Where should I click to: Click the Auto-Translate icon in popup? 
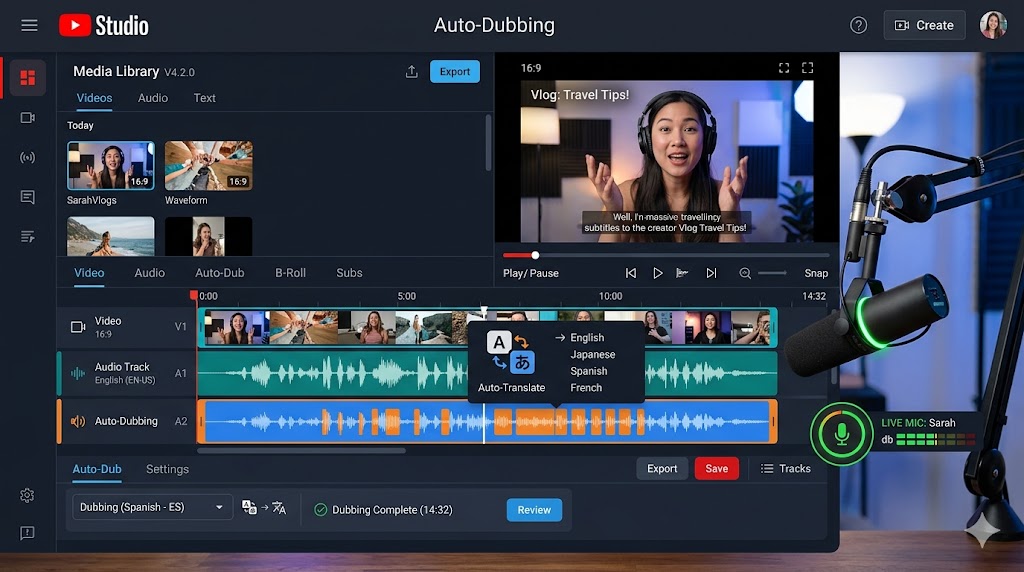click(511, 353)
